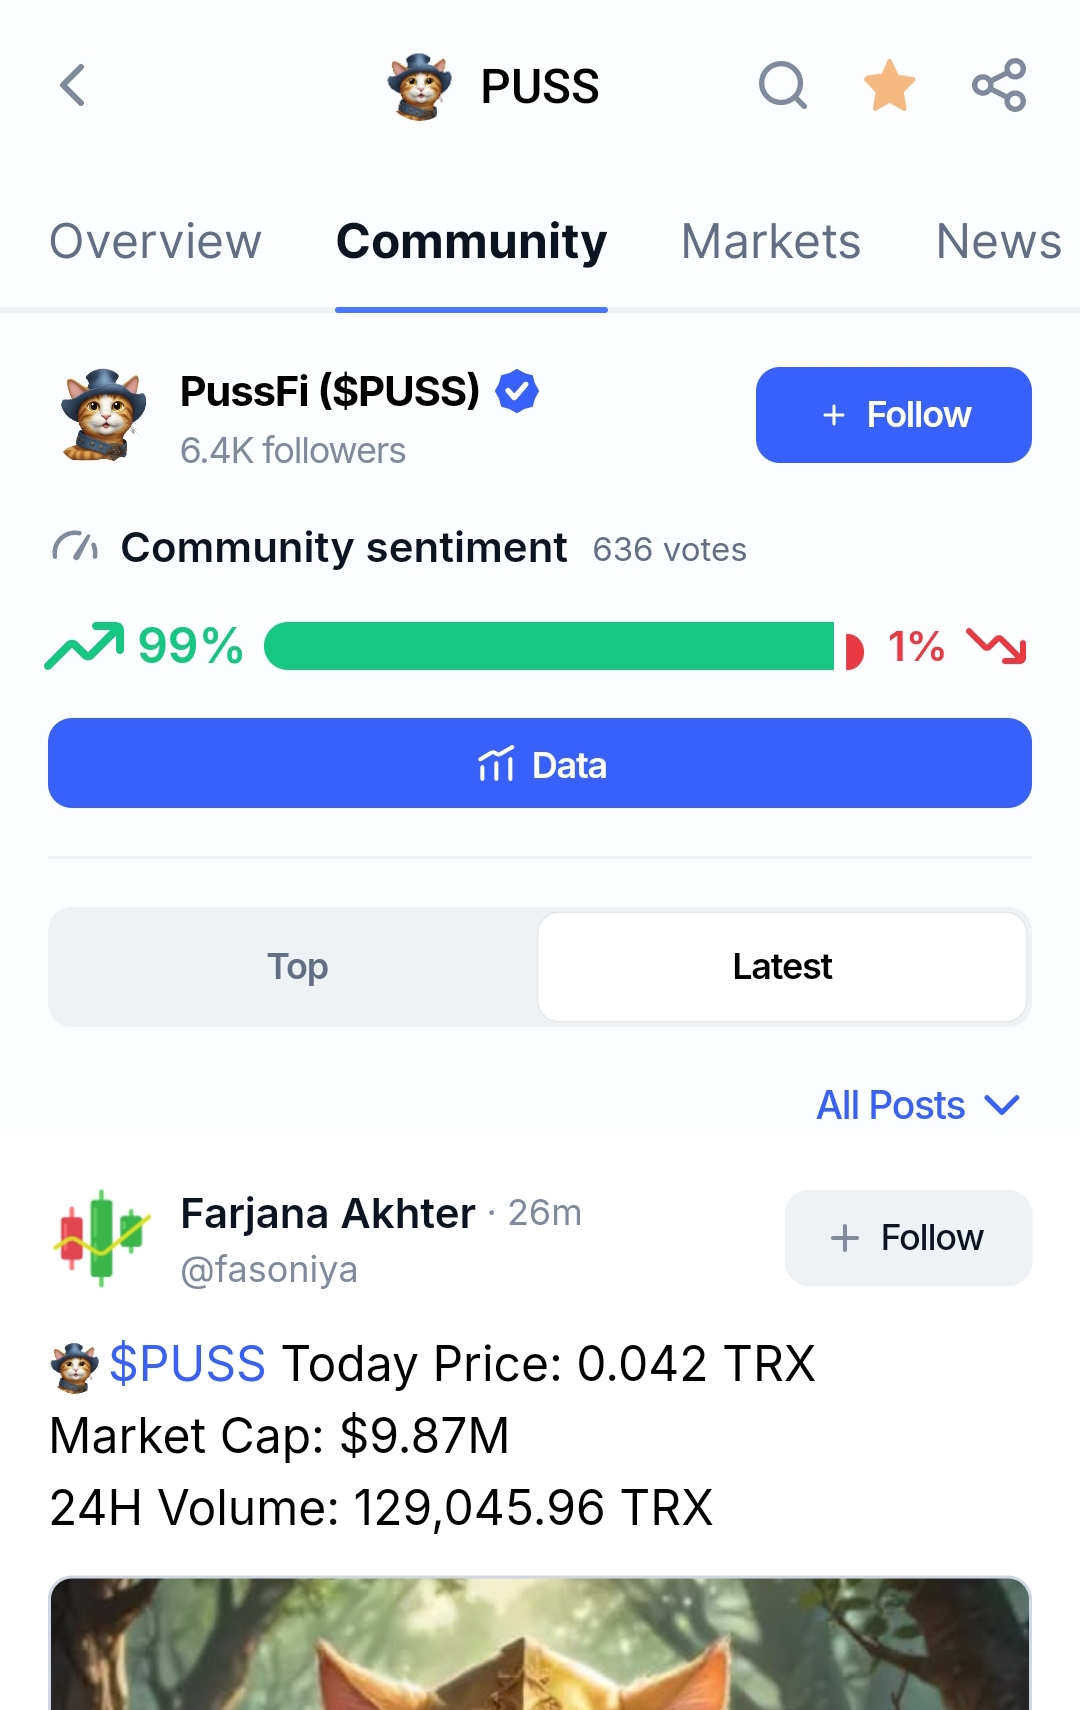The height and width of the screenshot is (1710, 1080).
Task: Click the green community sentiment bar
Action: coord(548,646)
